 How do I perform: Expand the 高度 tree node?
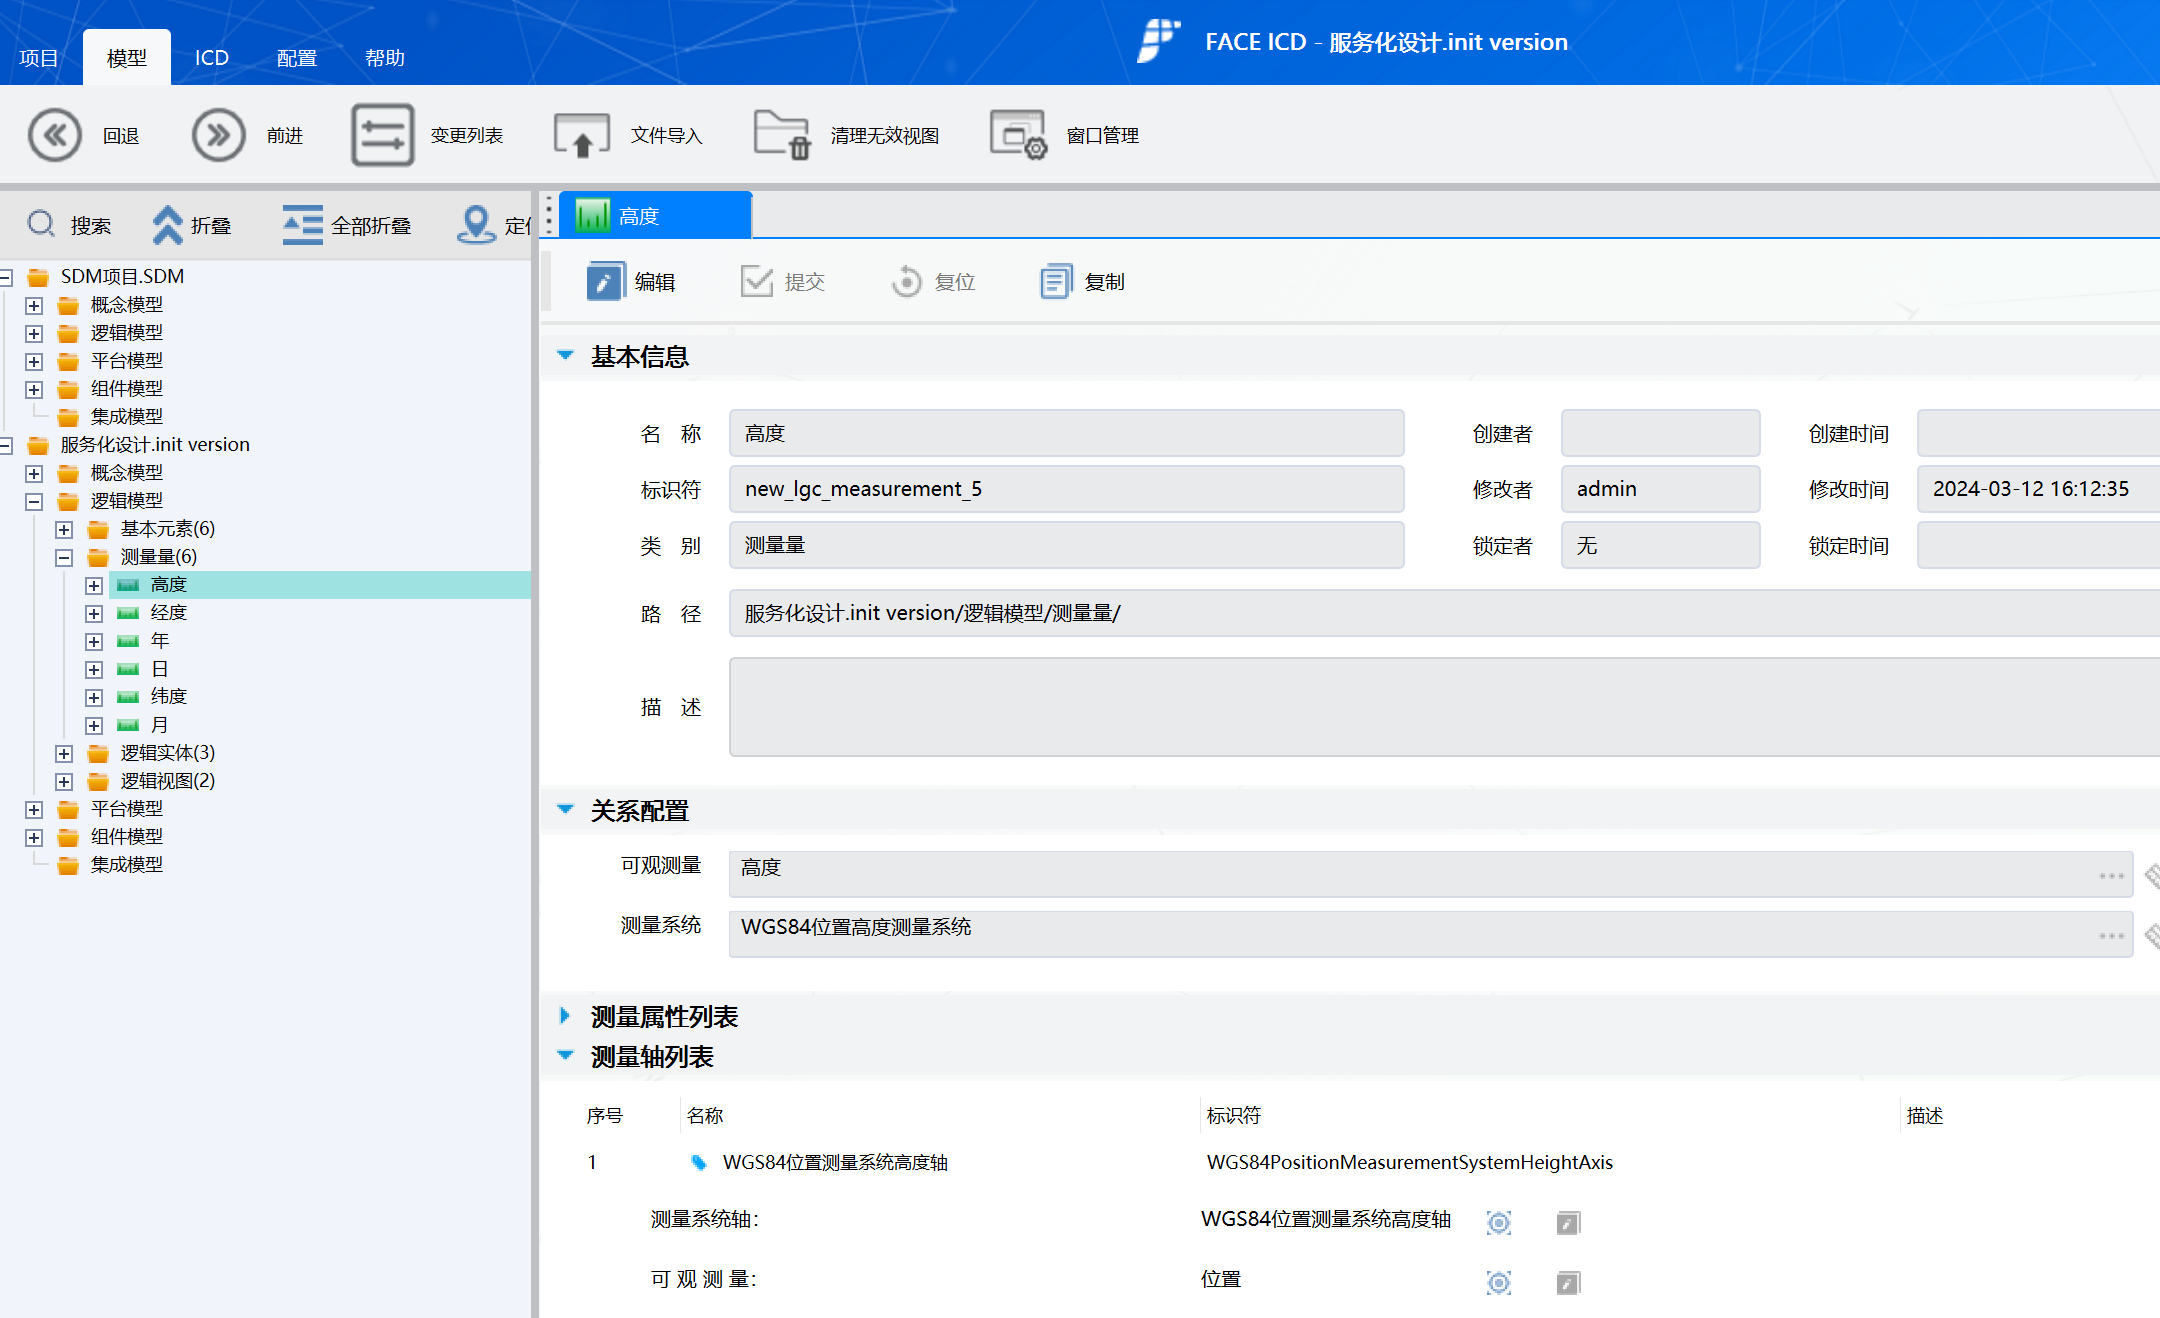tap(94, 585)
